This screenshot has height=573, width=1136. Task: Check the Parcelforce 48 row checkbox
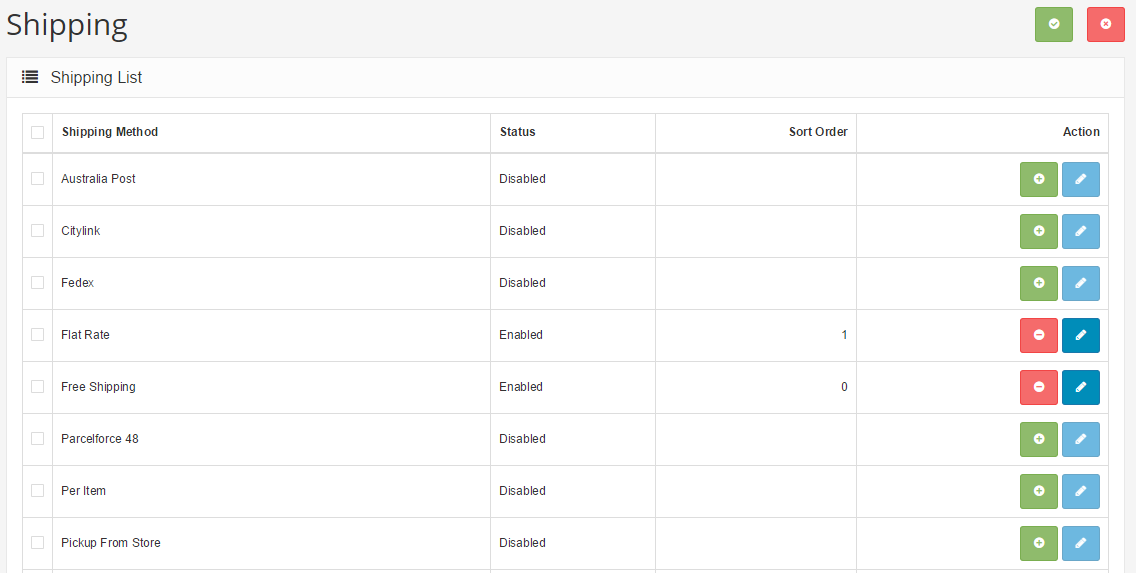(x=38, y=438)
